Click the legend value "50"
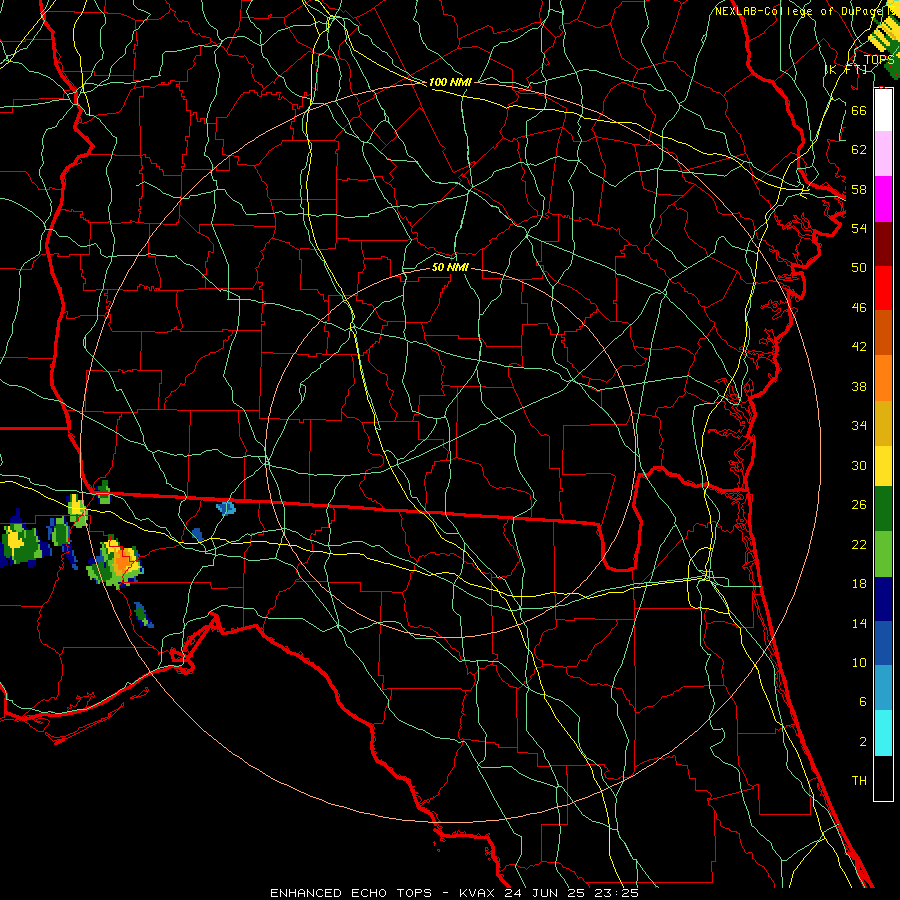900x900 pixels. [859, 268]
